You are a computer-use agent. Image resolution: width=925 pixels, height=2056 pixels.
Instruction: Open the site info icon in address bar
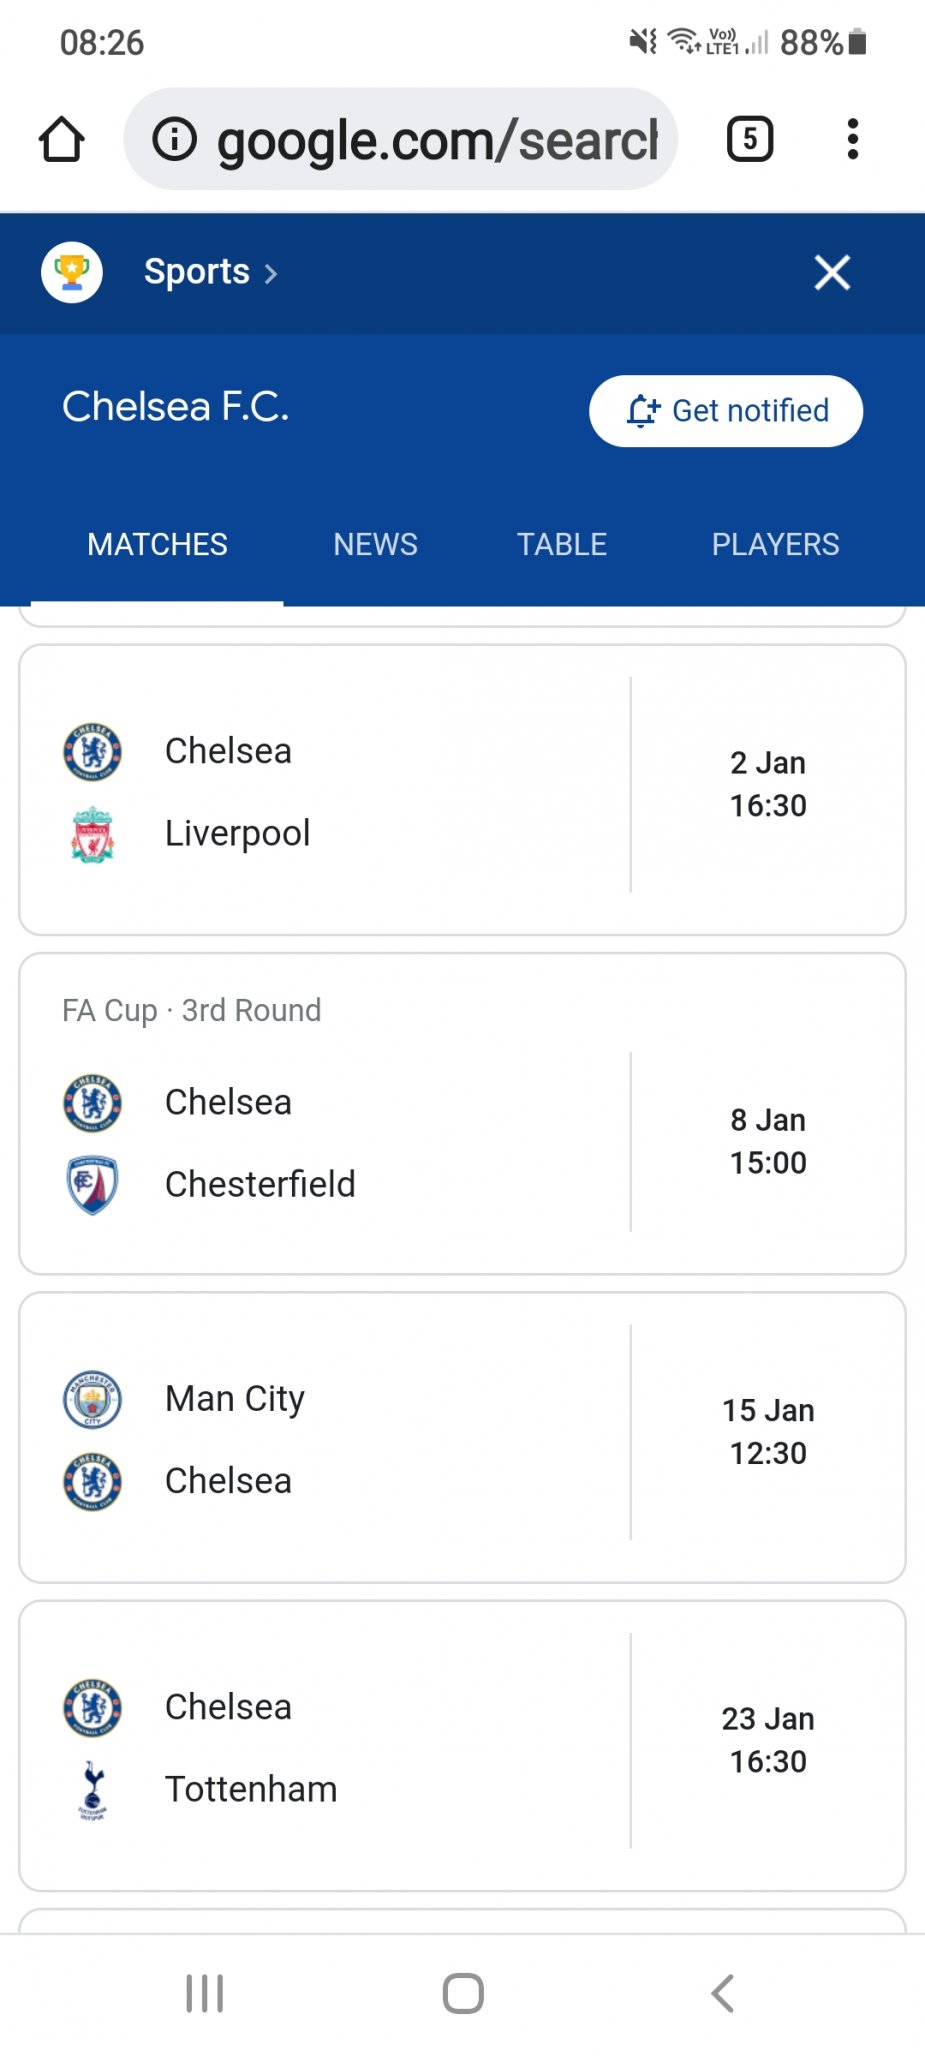point(175,139)
